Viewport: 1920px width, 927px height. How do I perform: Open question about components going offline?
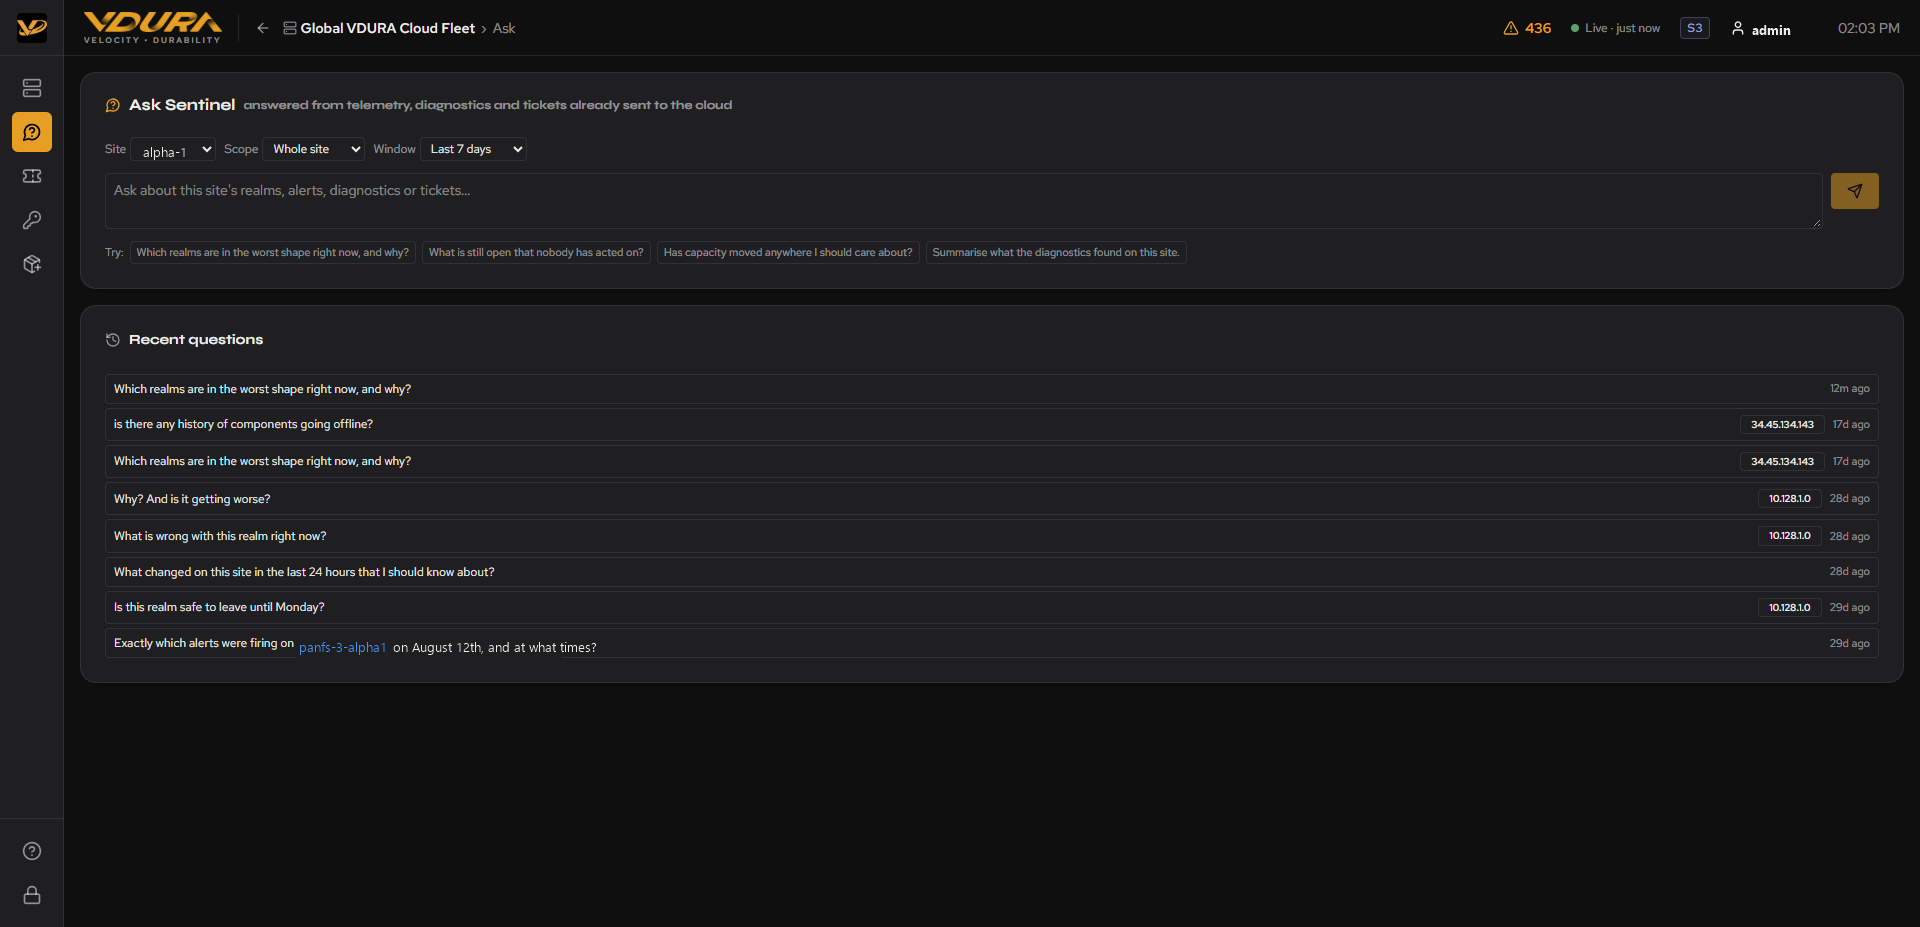coord(991,424)
